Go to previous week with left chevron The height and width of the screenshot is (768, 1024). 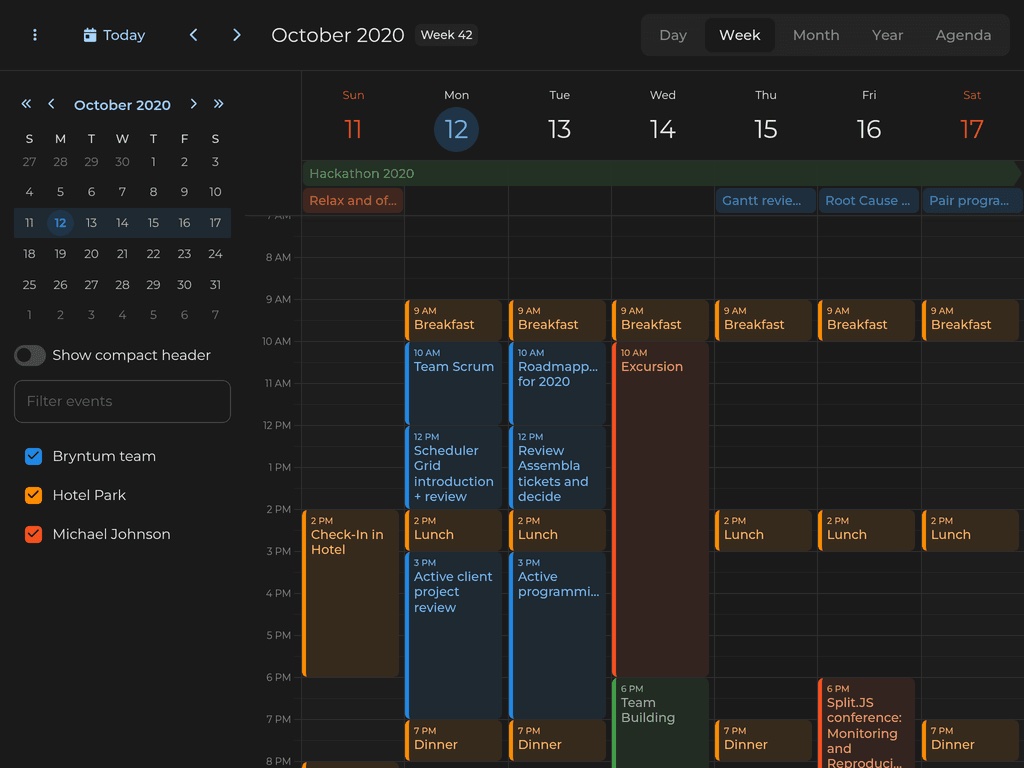193,35
